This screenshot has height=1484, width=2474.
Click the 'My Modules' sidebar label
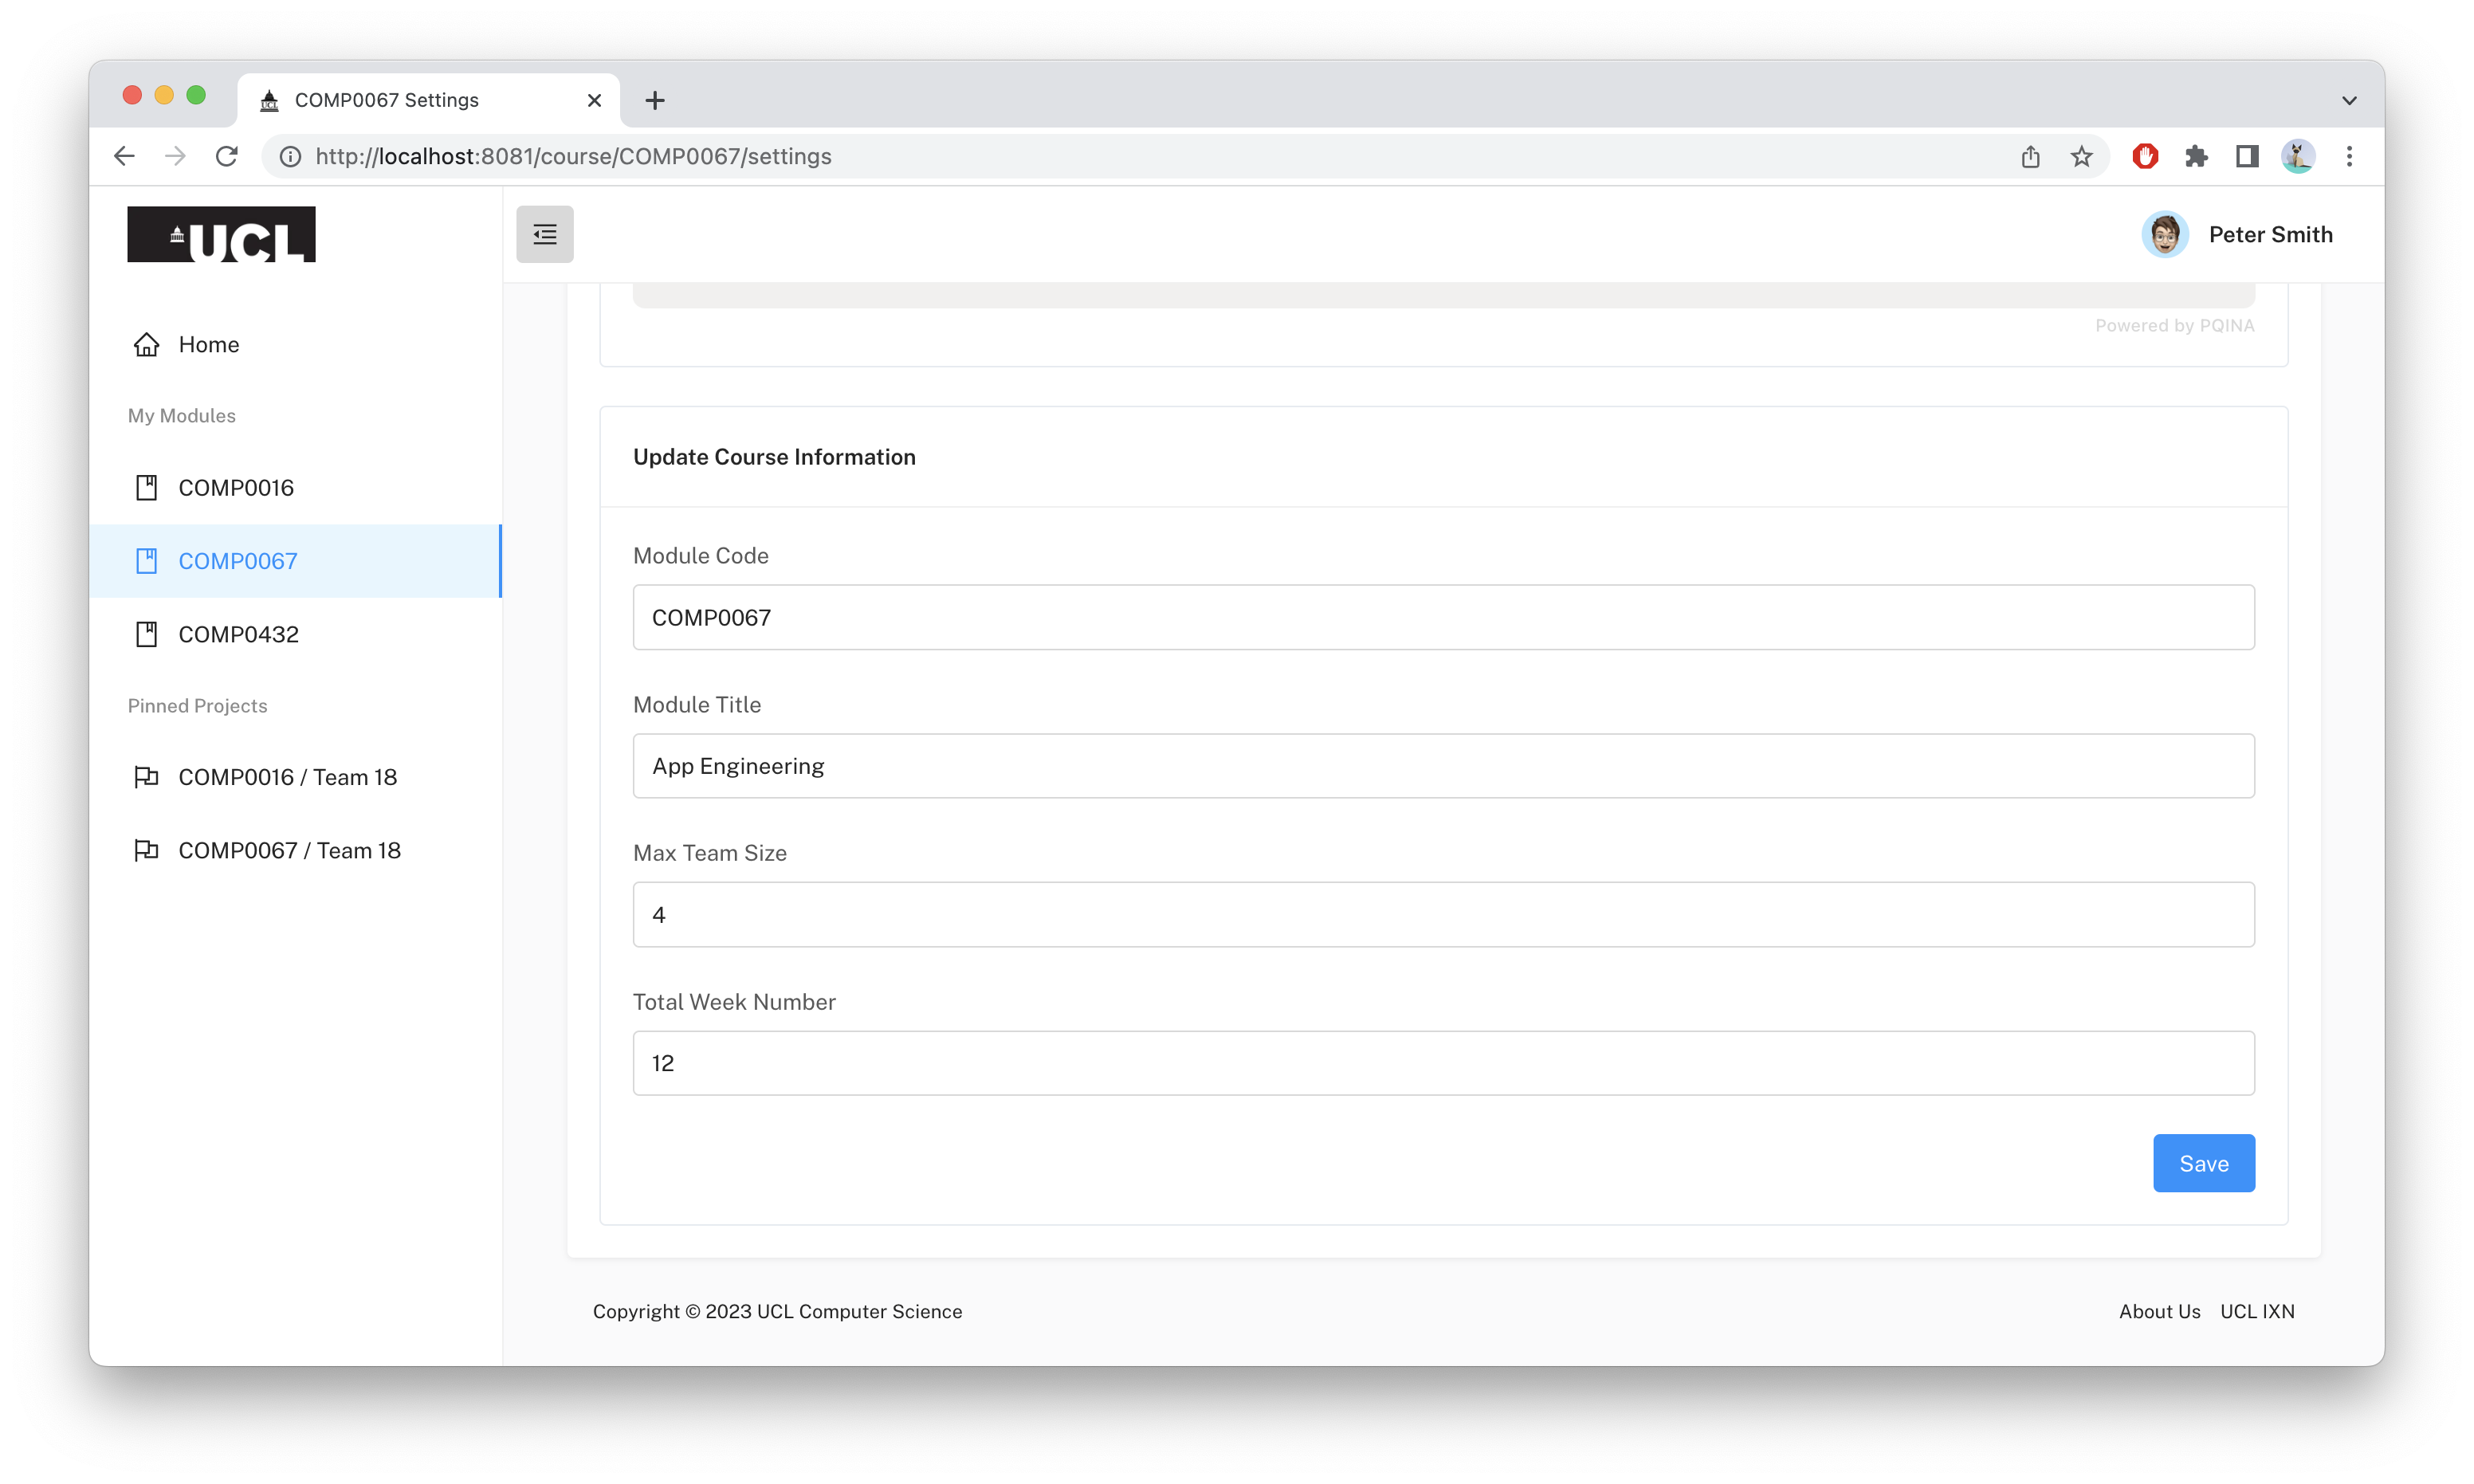point(182,415)
